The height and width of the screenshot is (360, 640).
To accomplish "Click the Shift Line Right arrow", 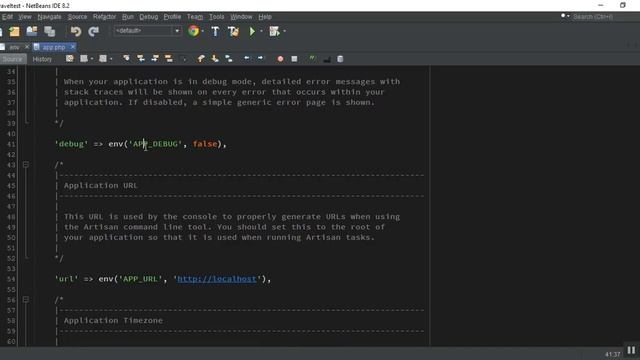I will [260, 58].
